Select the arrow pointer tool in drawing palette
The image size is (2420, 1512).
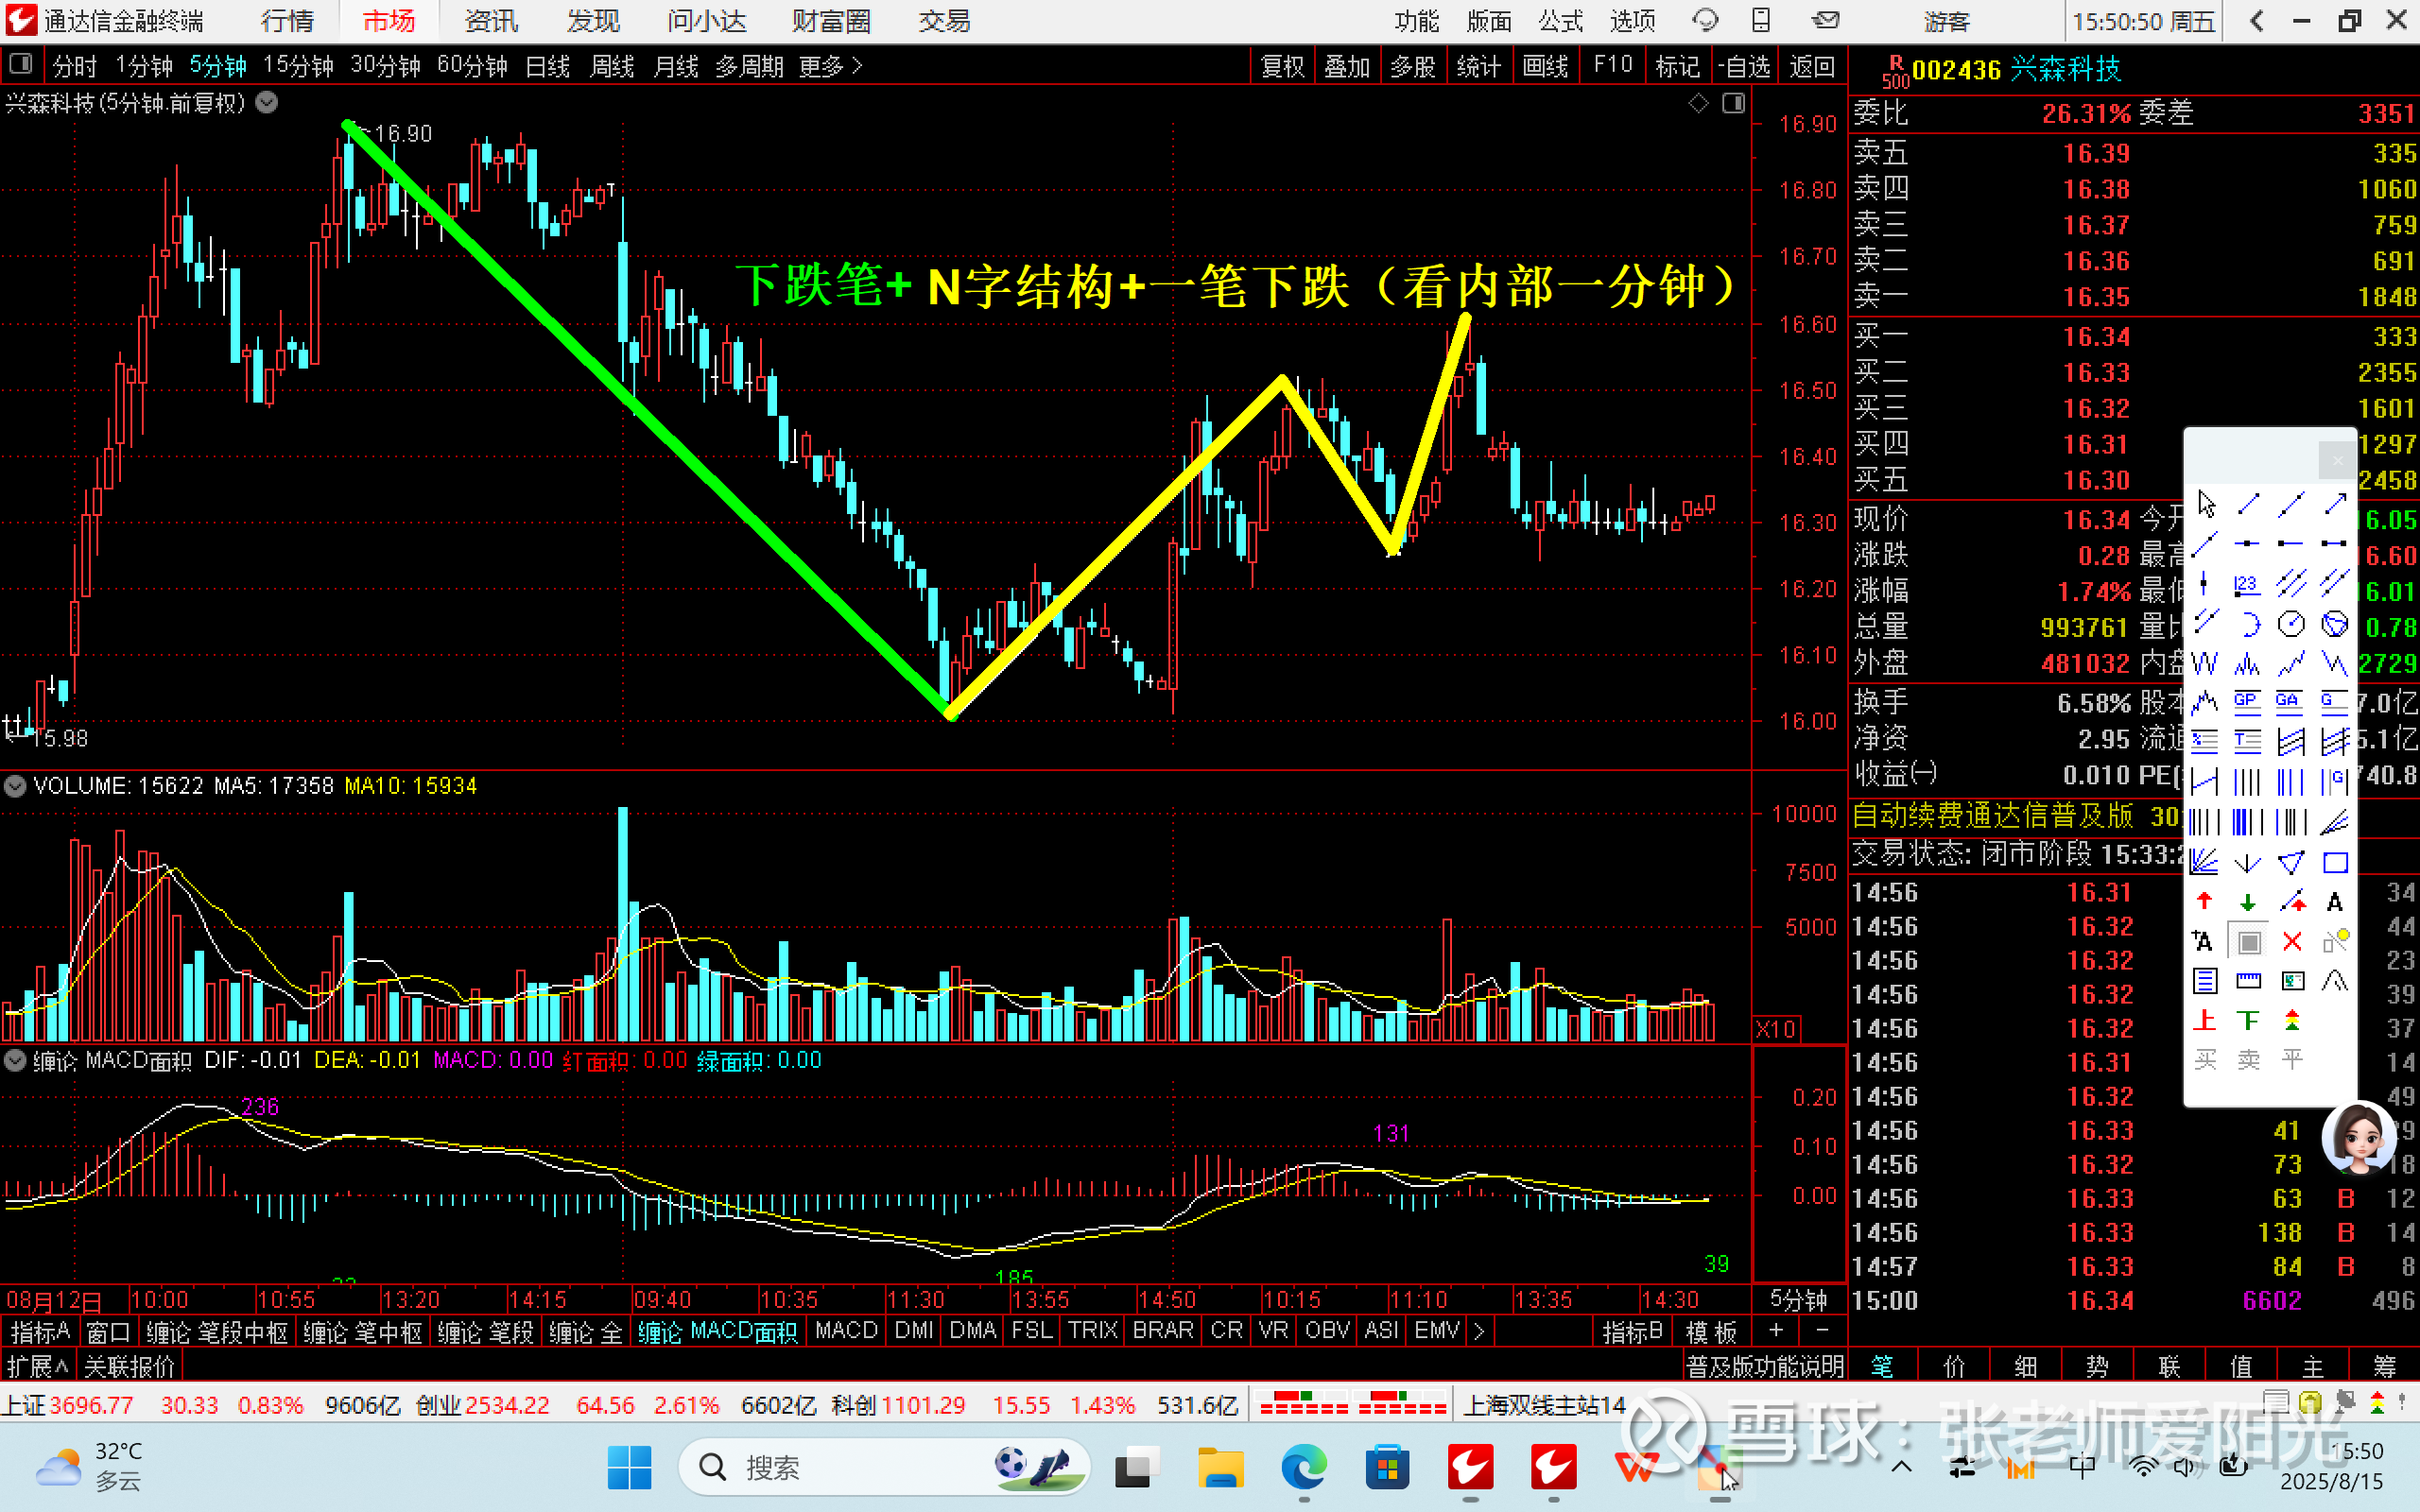coord(2206,504)
